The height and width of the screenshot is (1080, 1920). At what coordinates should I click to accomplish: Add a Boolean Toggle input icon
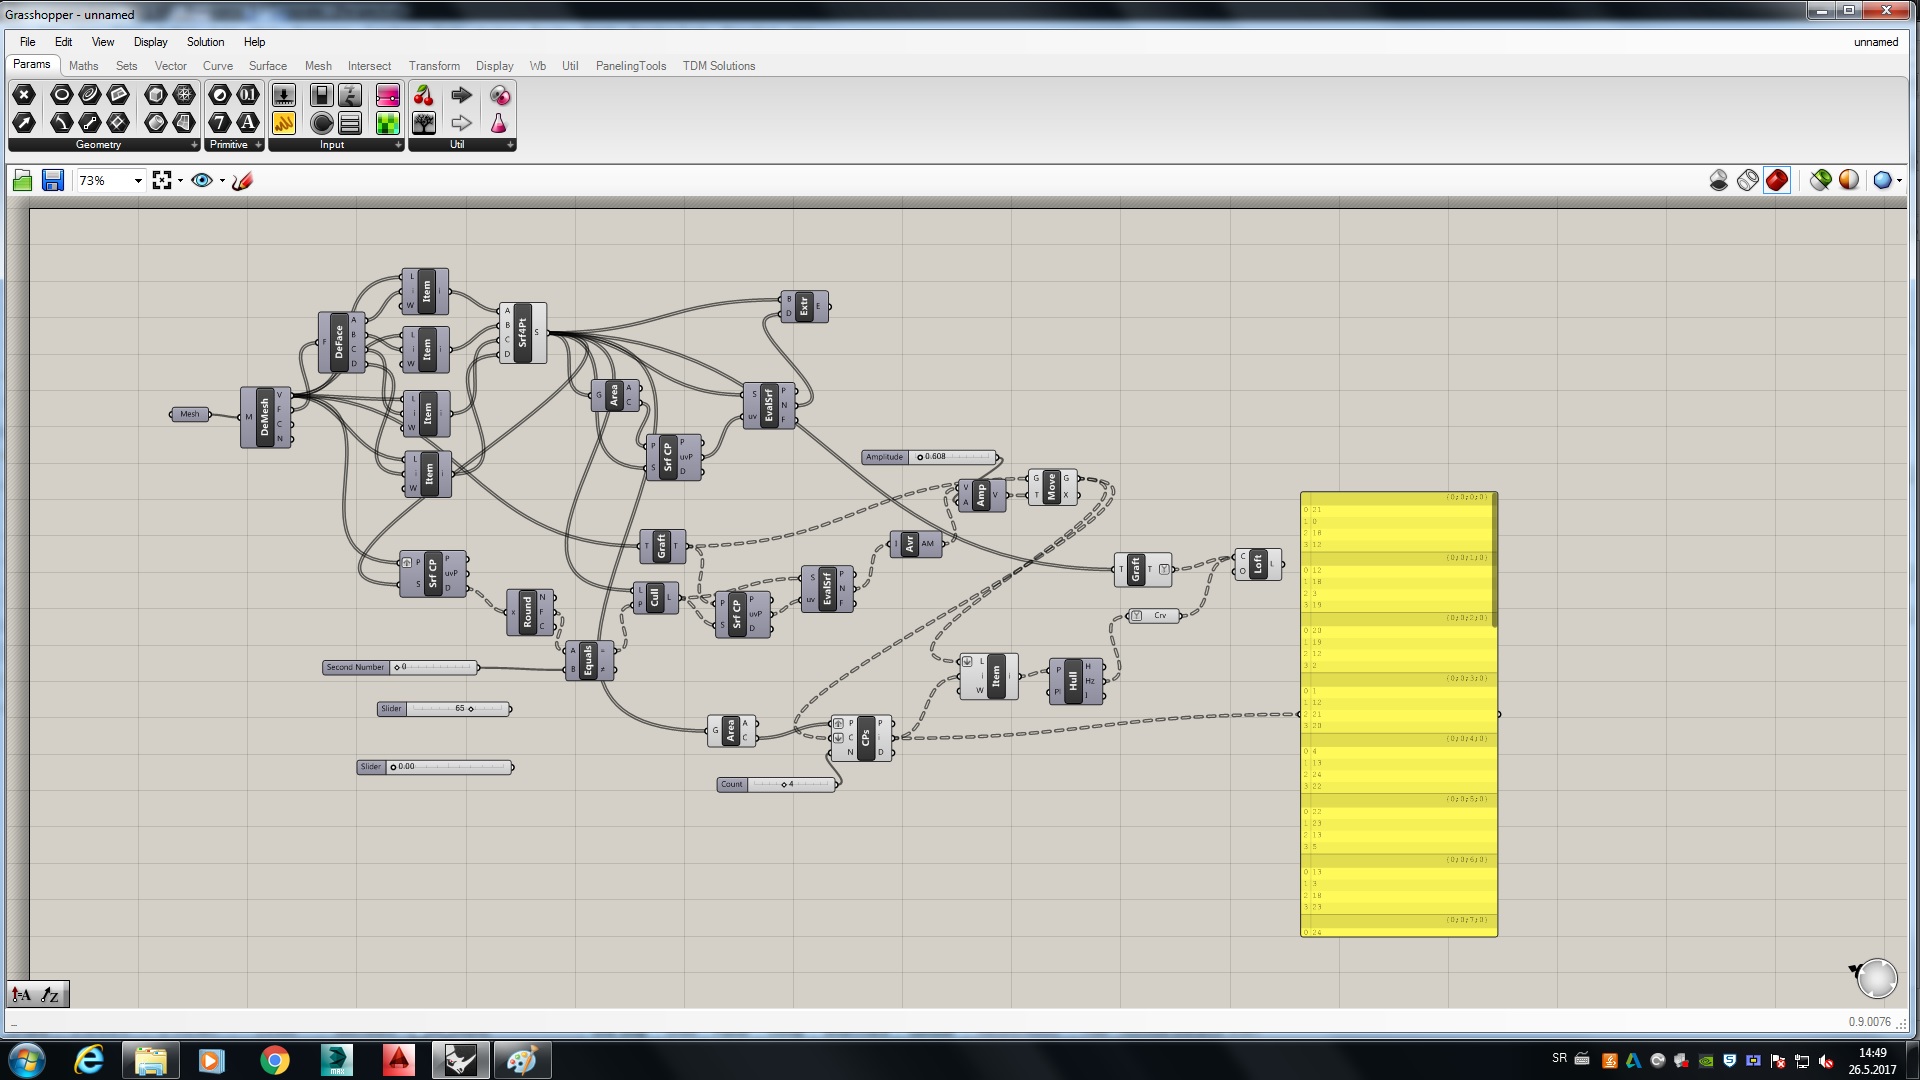321,95
